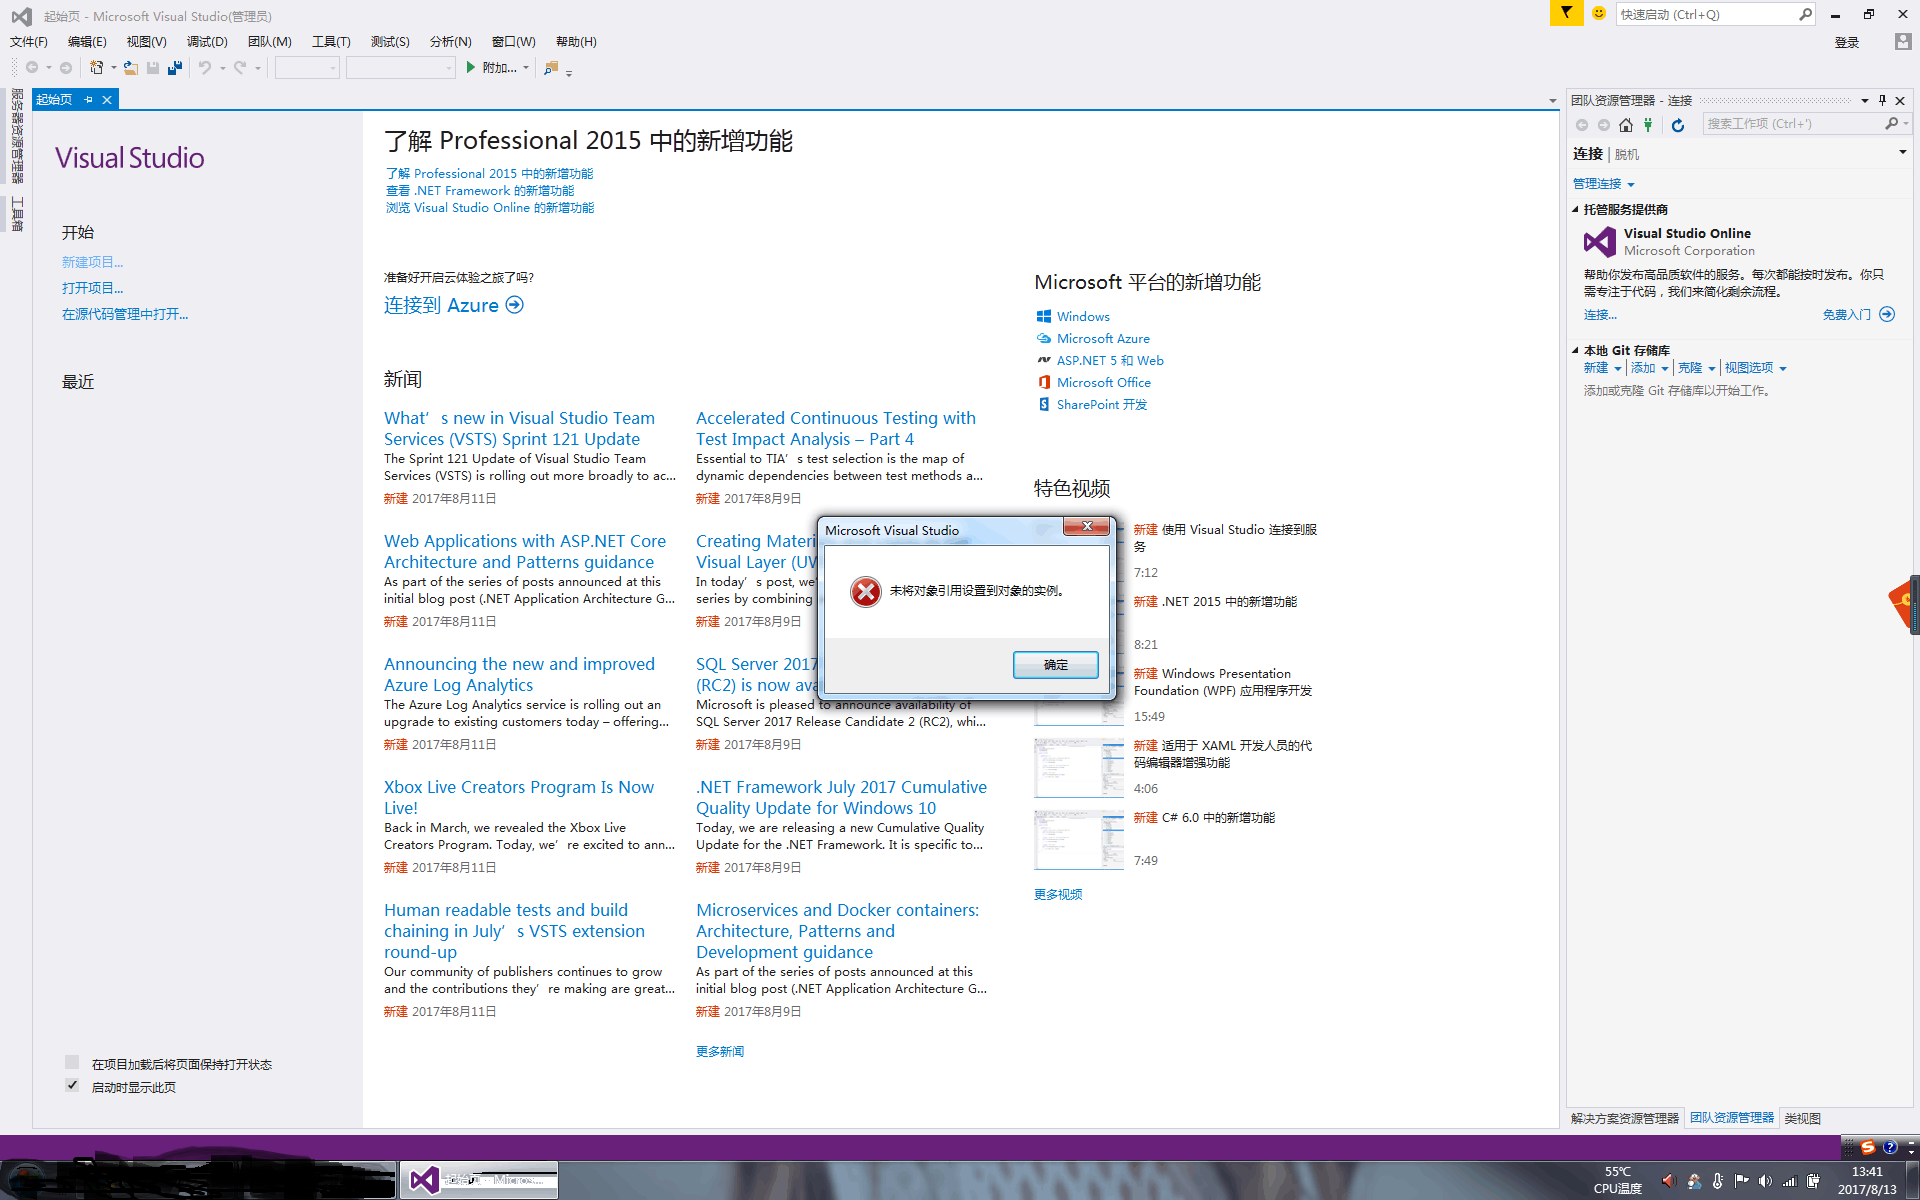Open the 新建 Git repository dropdown
Viewport: 1920px width, 1200px height.
[1602, 368]
